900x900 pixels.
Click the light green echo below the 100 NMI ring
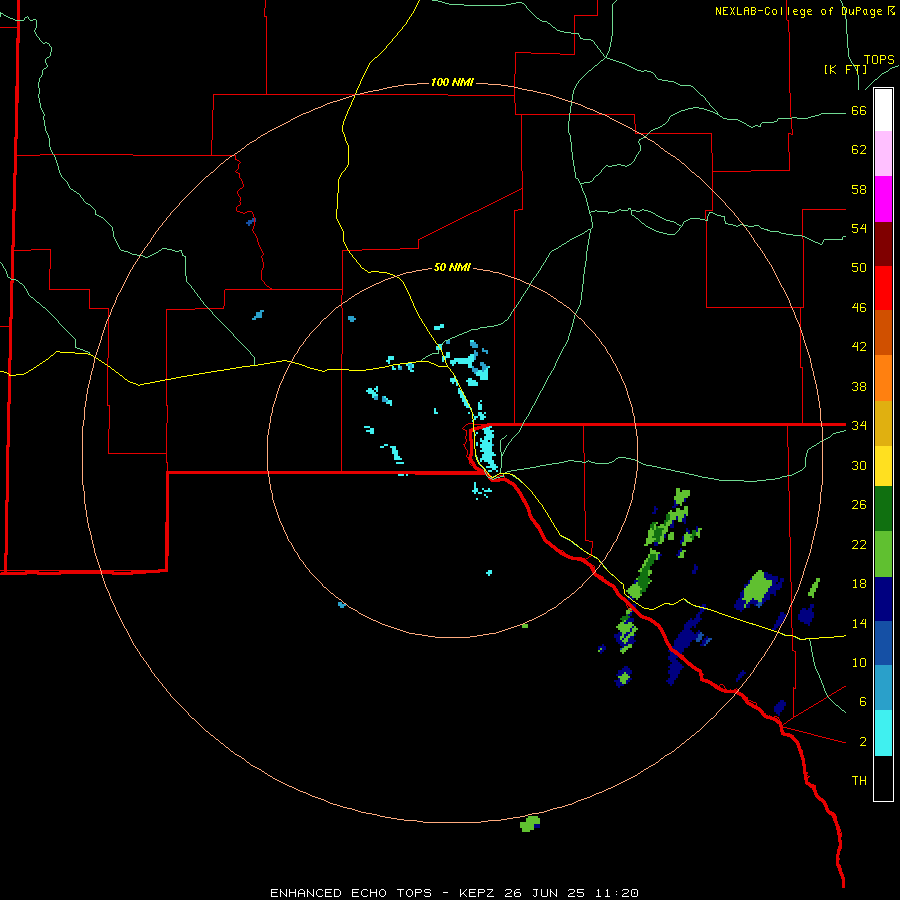coord(530,824)
